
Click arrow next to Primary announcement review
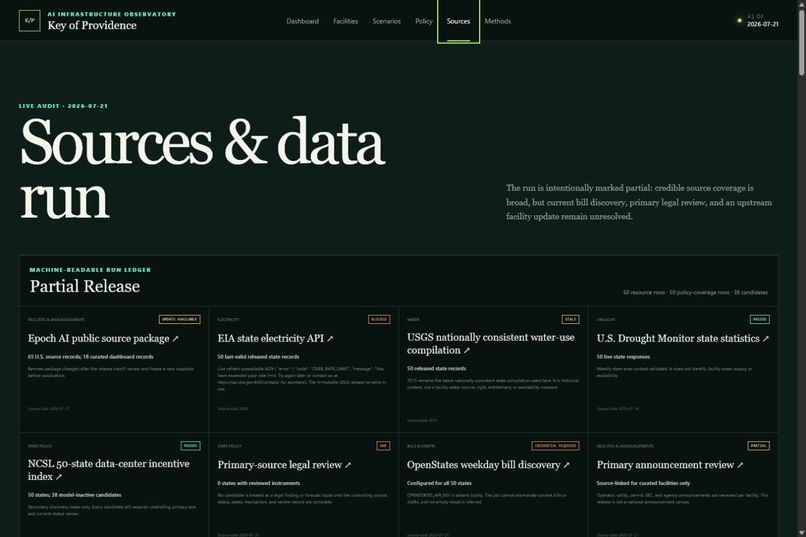(740, 465)
